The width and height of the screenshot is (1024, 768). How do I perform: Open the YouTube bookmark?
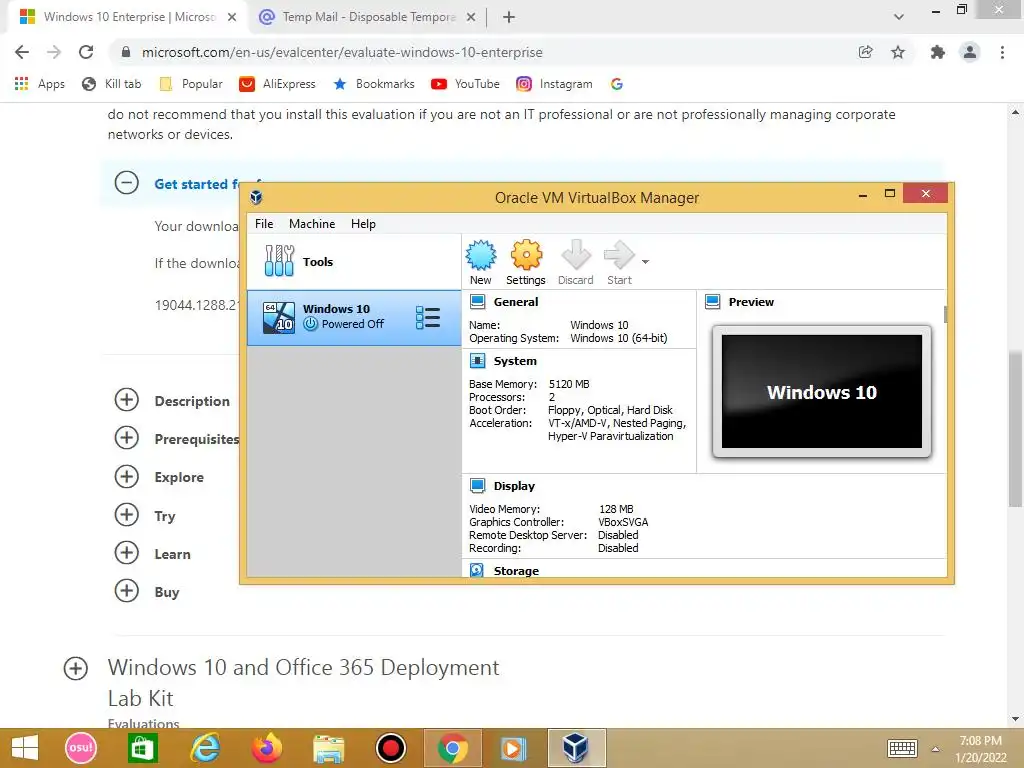tap(465, 84)
